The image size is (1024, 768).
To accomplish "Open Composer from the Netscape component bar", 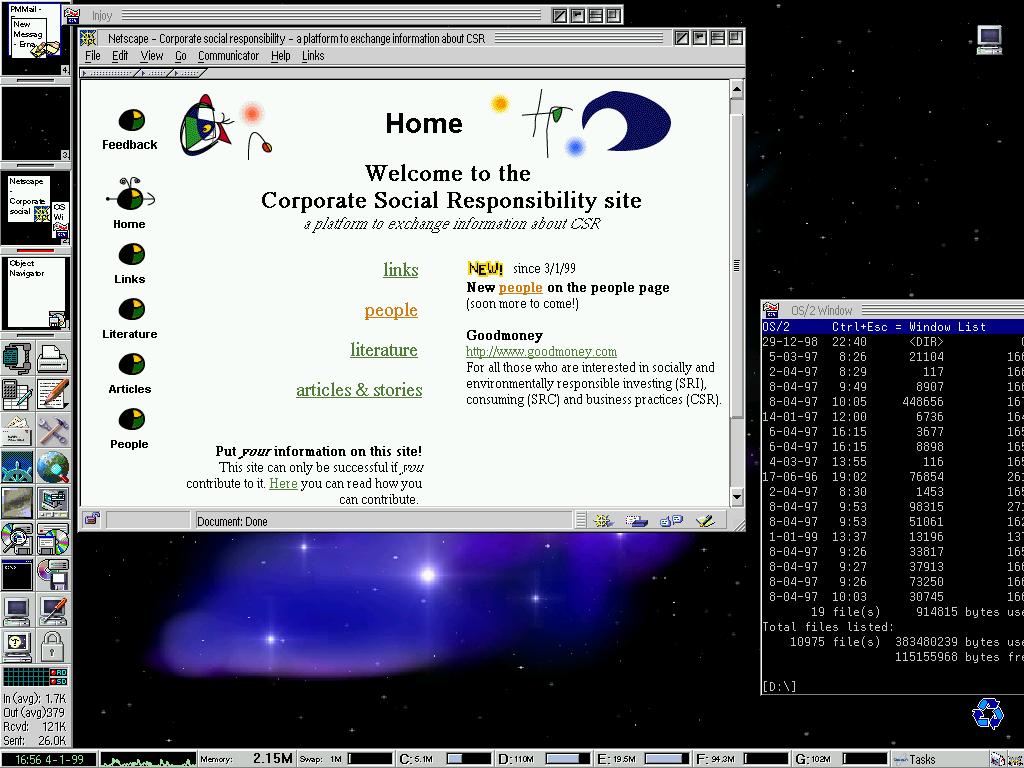I will click(x=705, y=520).
